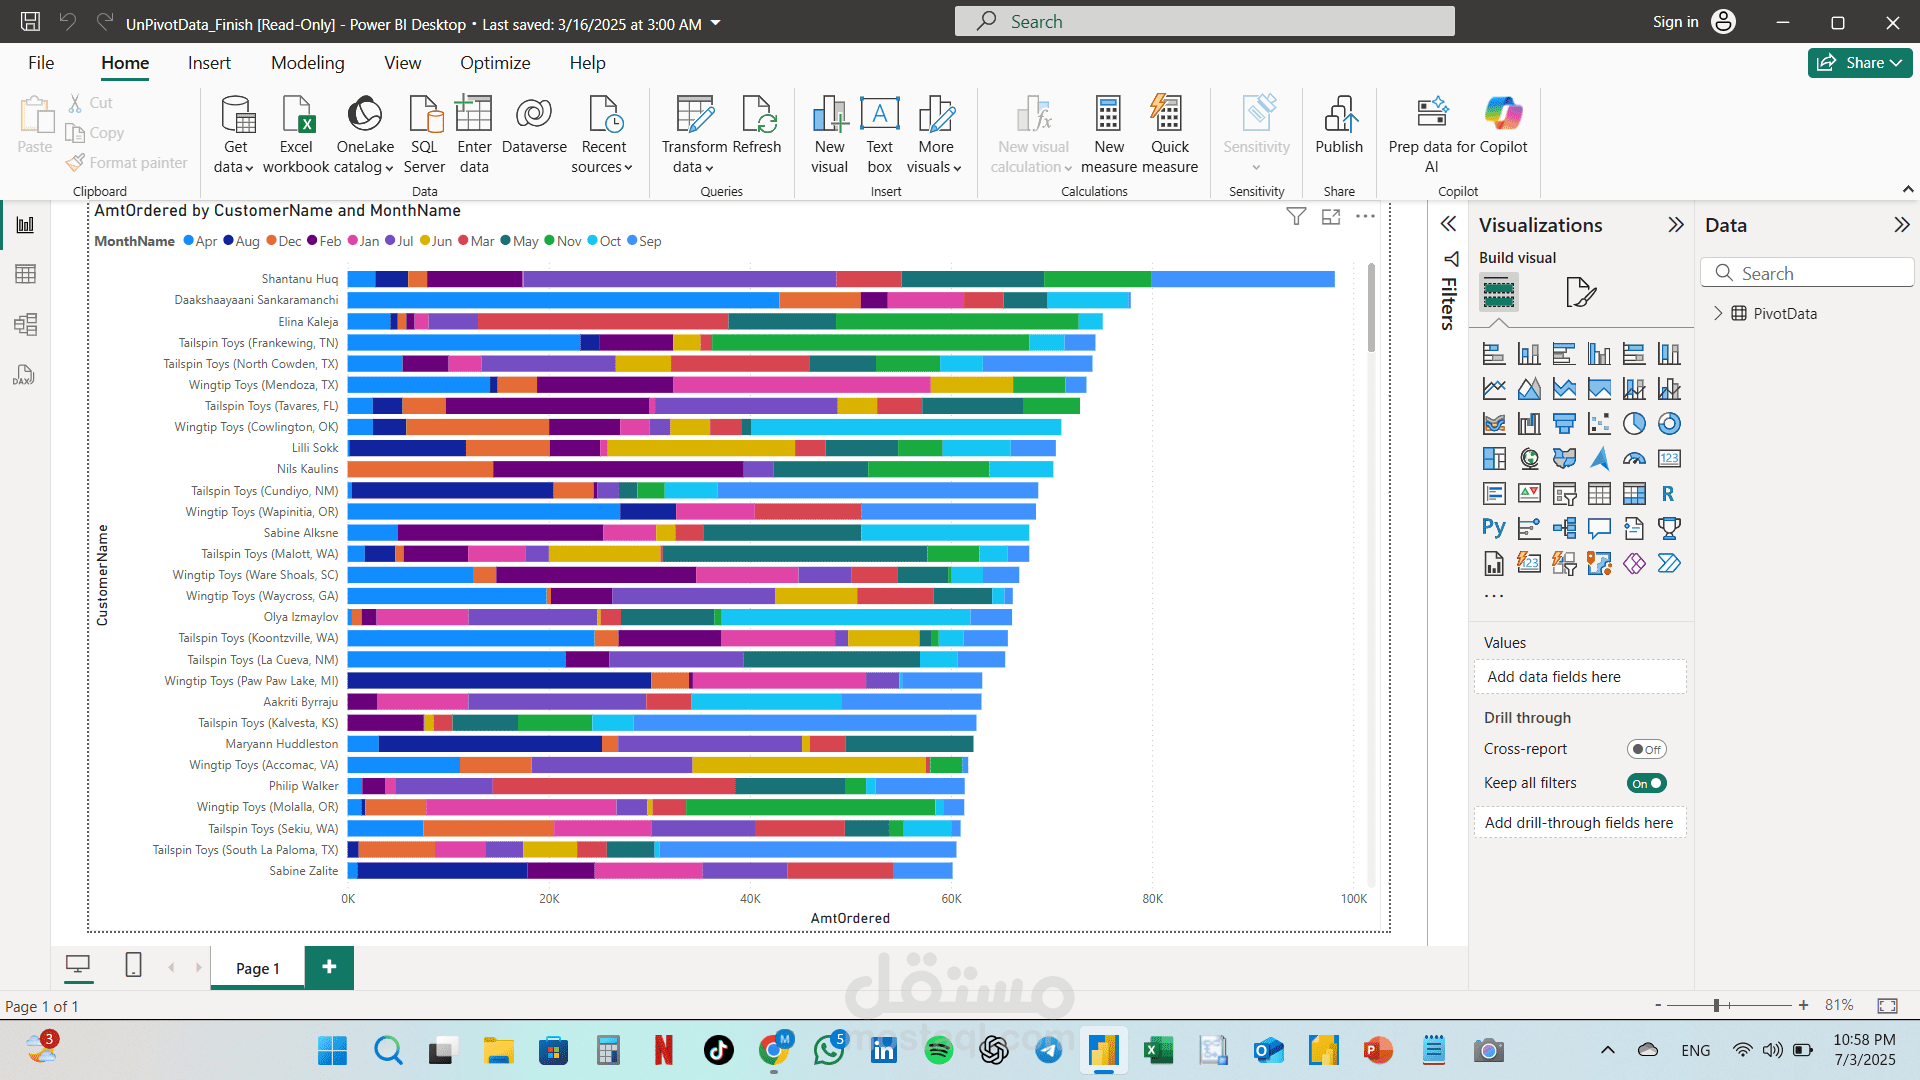Select the Donut chart visualization

(x=1669, y=424)
